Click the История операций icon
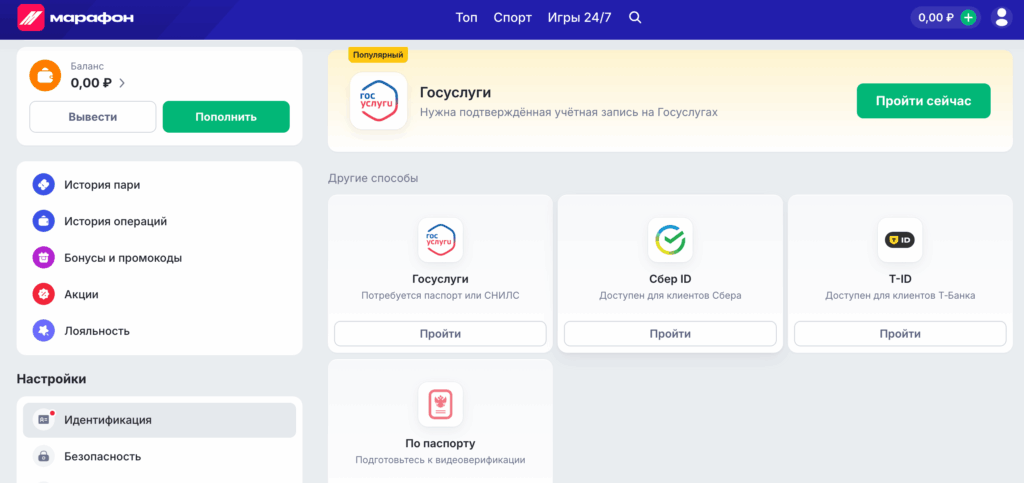 point(44,221)
